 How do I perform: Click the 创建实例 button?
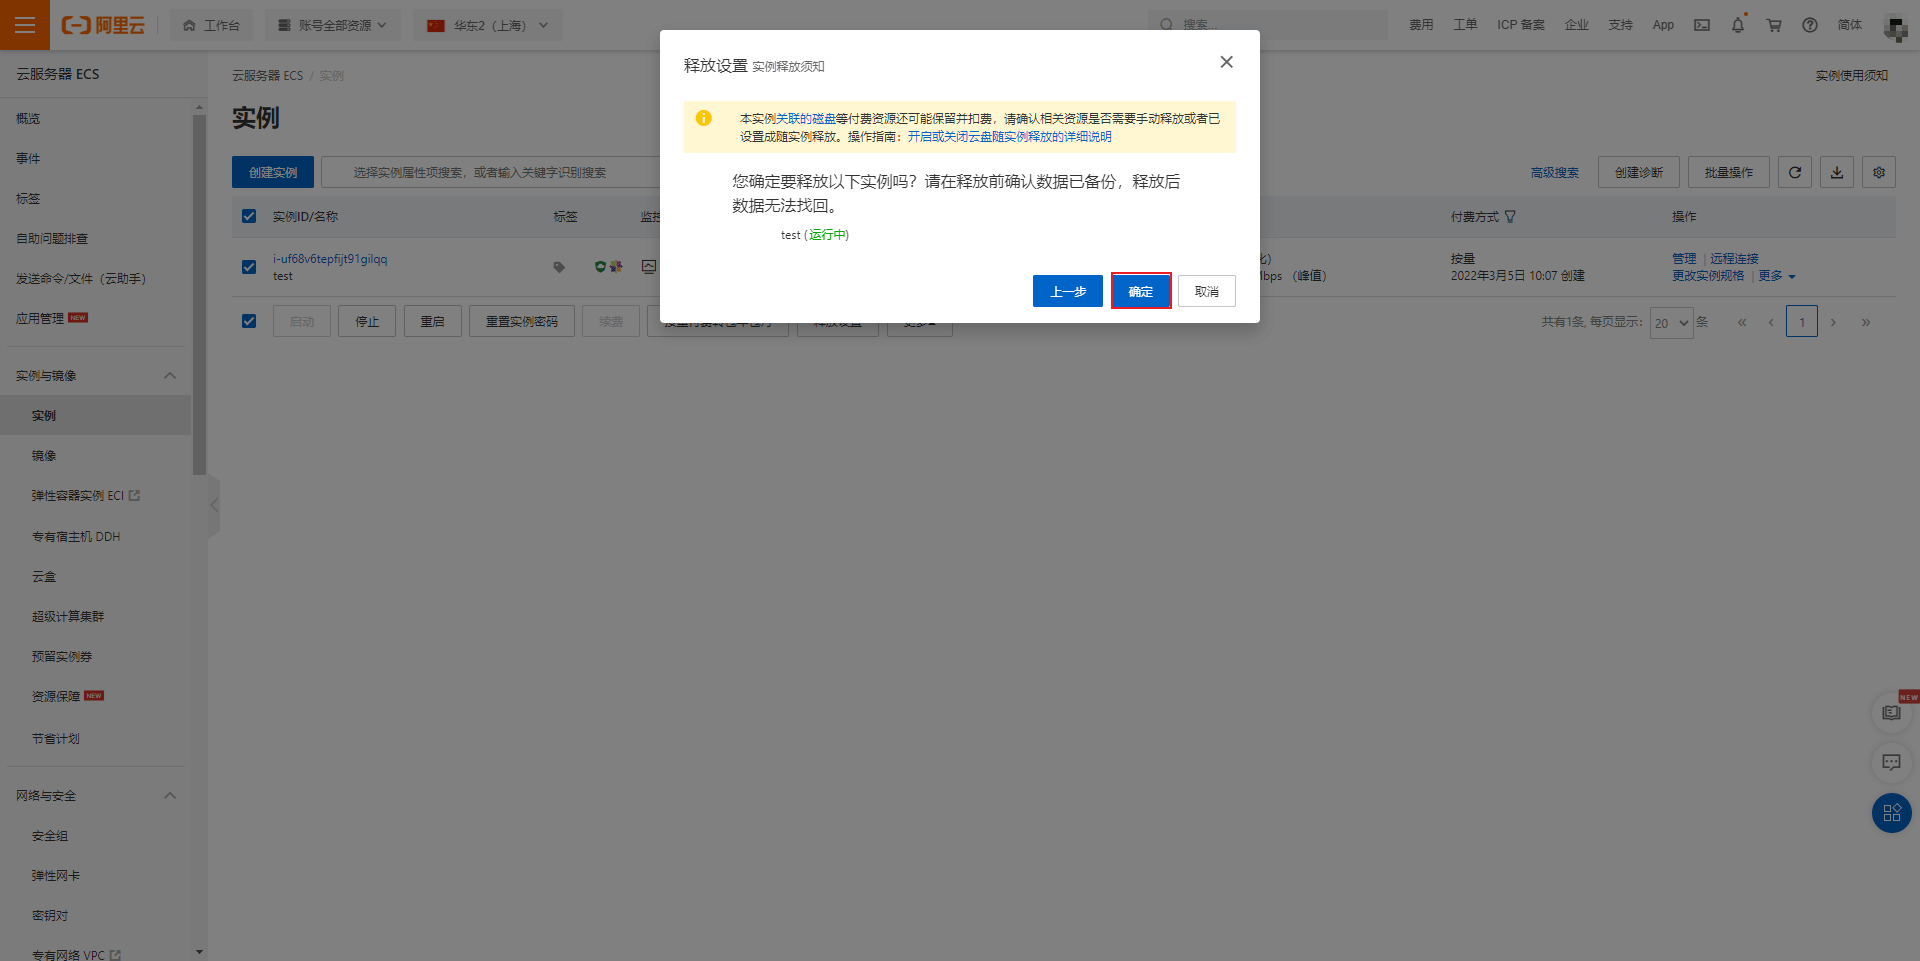[x=273, y=172]
